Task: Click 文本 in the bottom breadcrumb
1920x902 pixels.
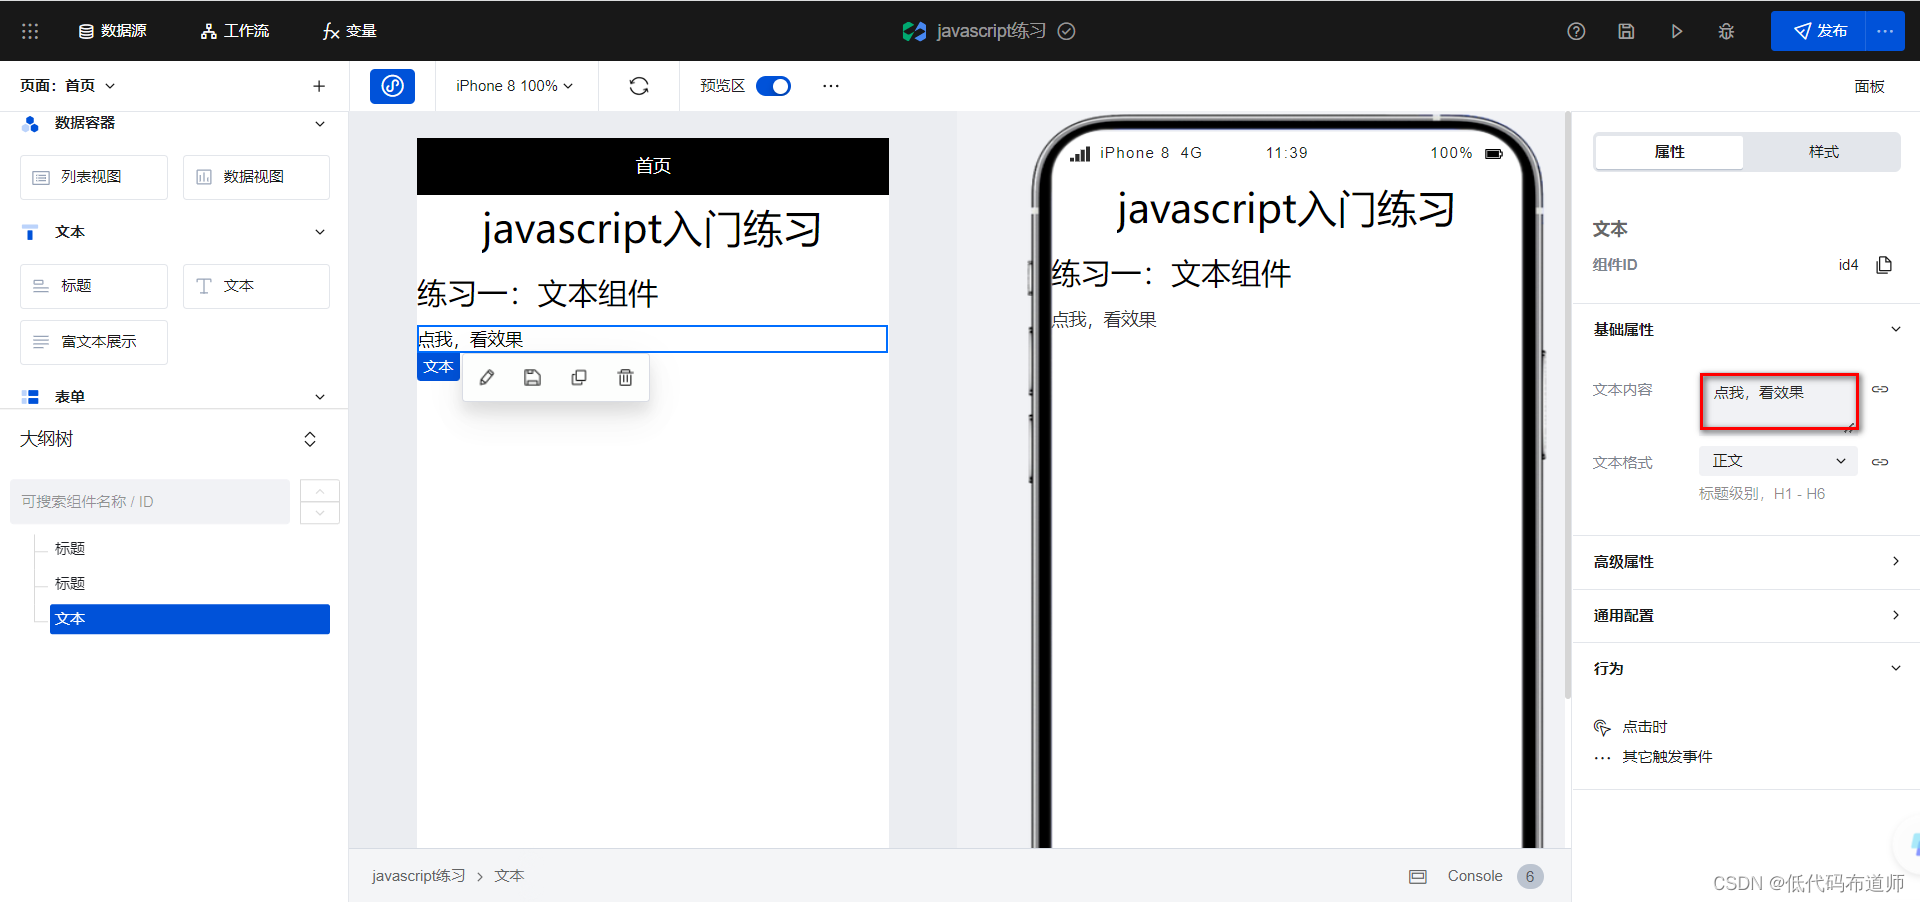Action: 509,876
